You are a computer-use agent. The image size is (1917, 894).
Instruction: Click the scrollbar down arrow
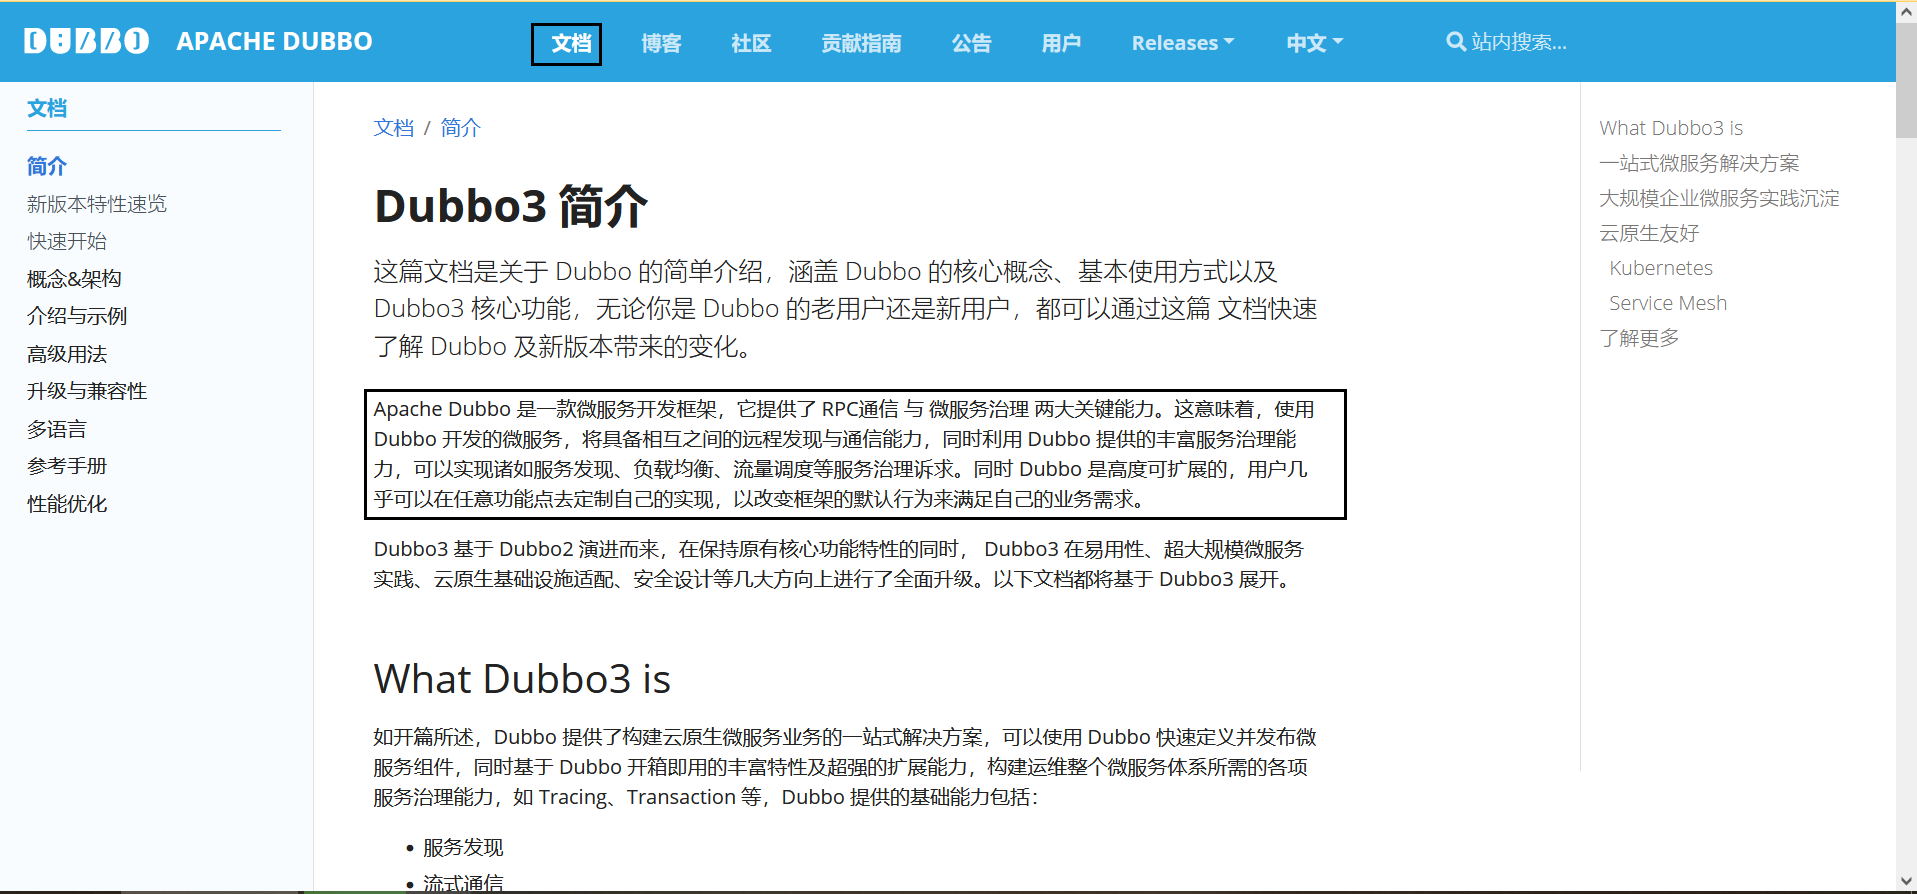click(x=1906, y=882)
